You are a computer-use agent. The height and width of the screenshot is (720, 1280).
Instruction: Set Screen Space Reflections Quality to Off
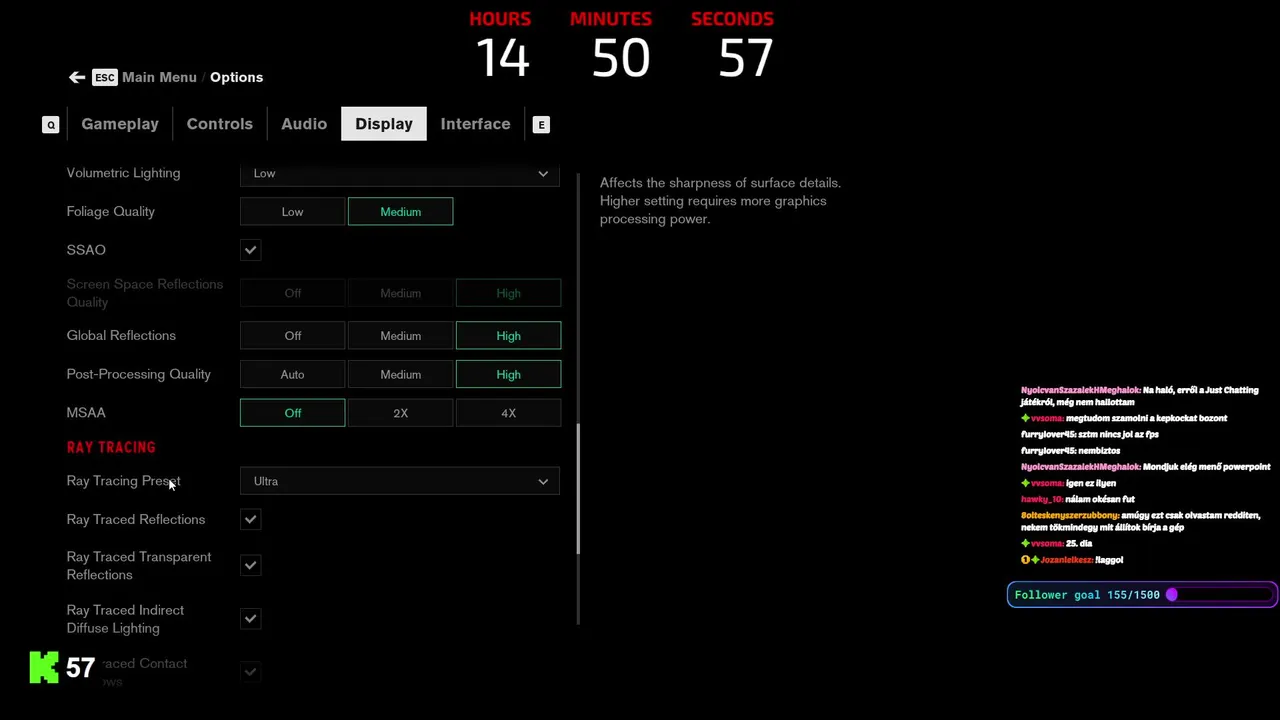tap(292, 293)
